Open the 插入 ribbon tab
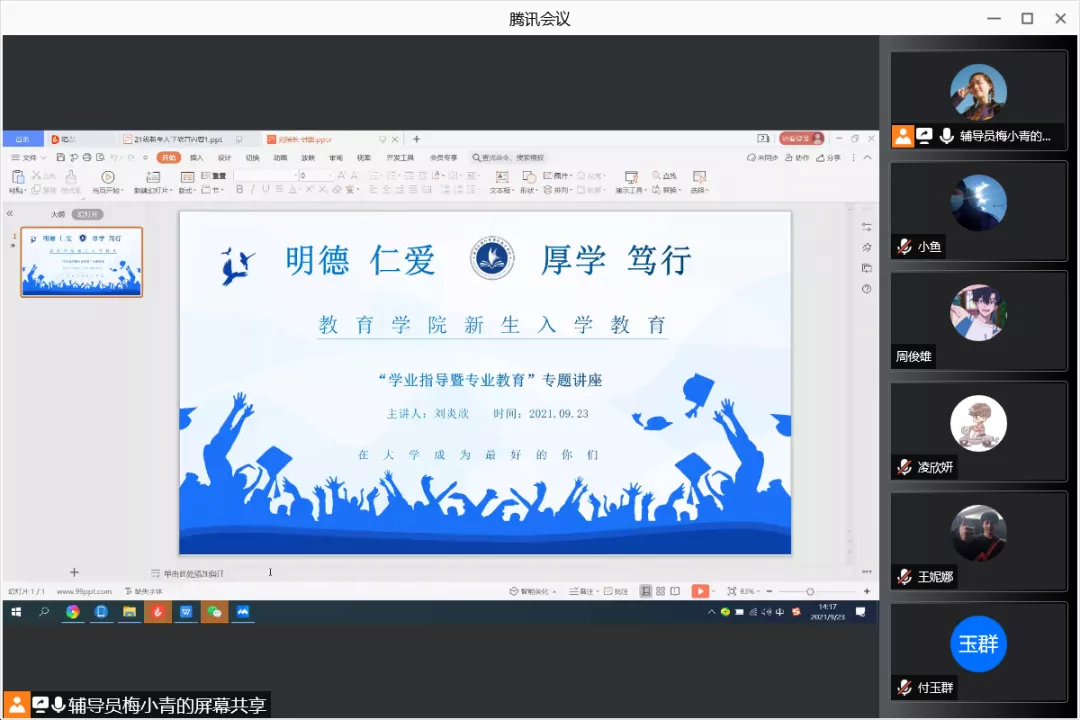The width and height of the screenshot is (1080, 720). [197, 157]
